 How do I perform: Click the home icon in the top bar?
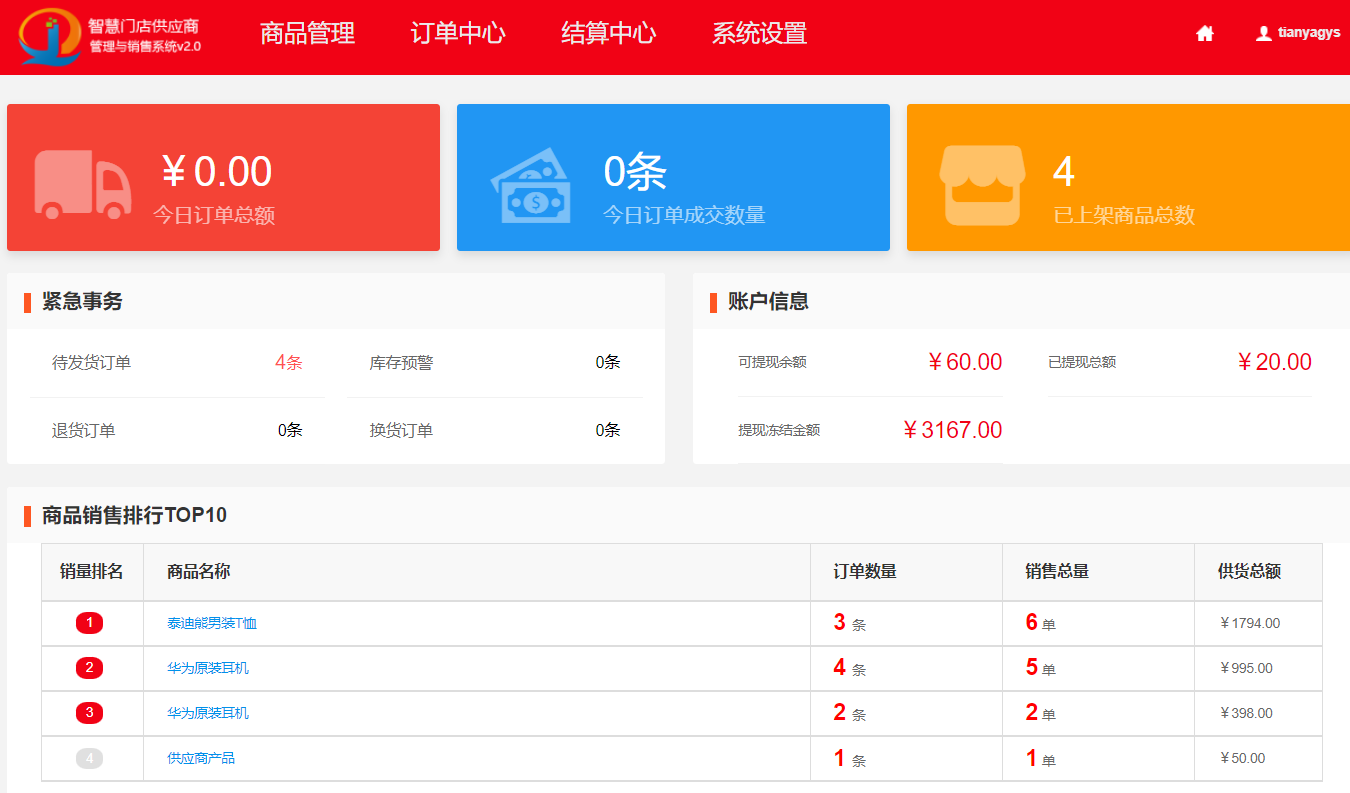[x=1204, y=33]
